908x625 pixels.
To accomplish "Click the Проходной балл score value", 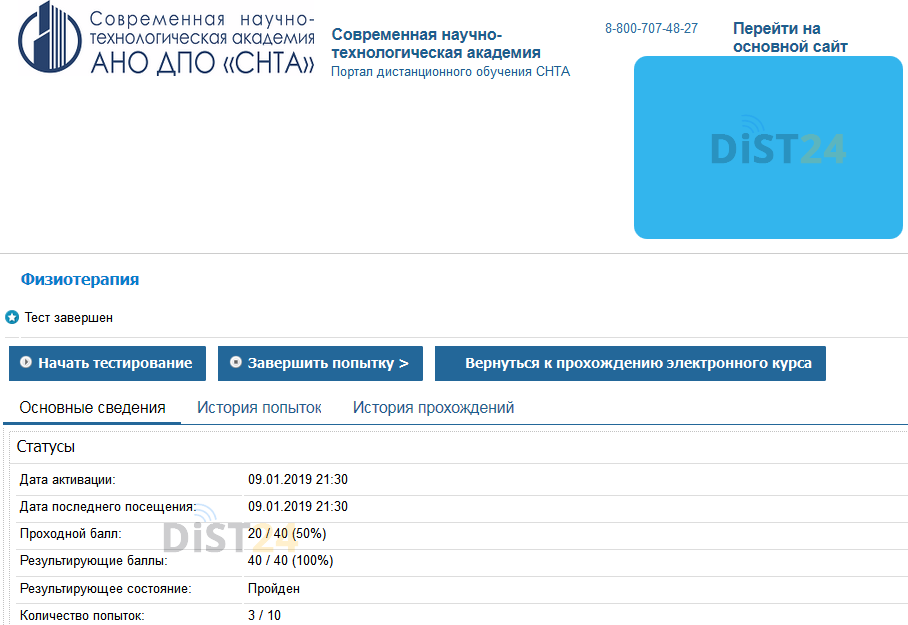I will point(287,533).
